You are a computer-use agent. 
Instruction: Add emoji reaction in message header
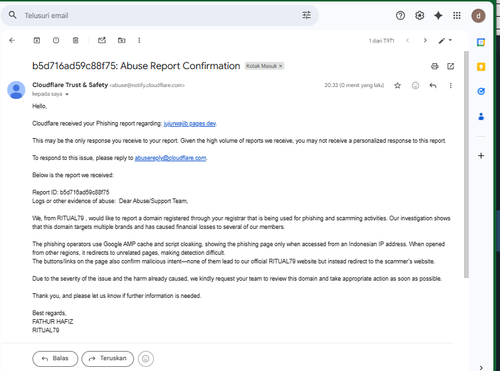click(x=415, y=86)
